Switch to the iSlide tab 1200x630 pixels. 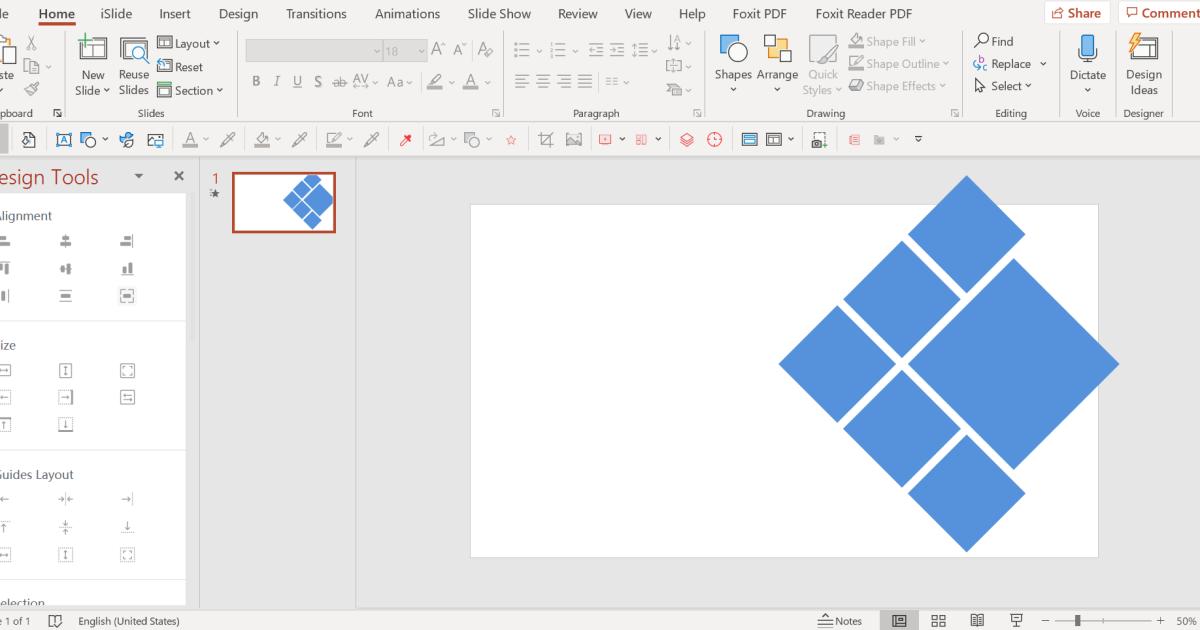coord(116,14)
